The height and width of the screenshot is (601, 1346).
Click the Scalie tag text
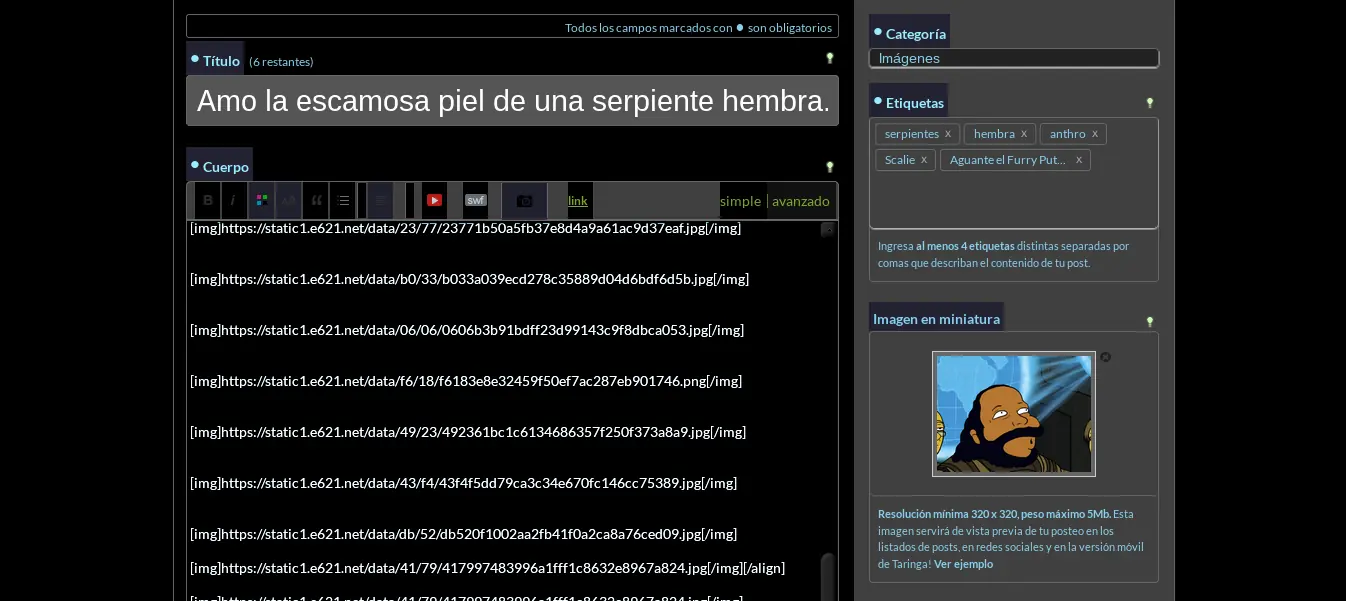coord(900,160)
